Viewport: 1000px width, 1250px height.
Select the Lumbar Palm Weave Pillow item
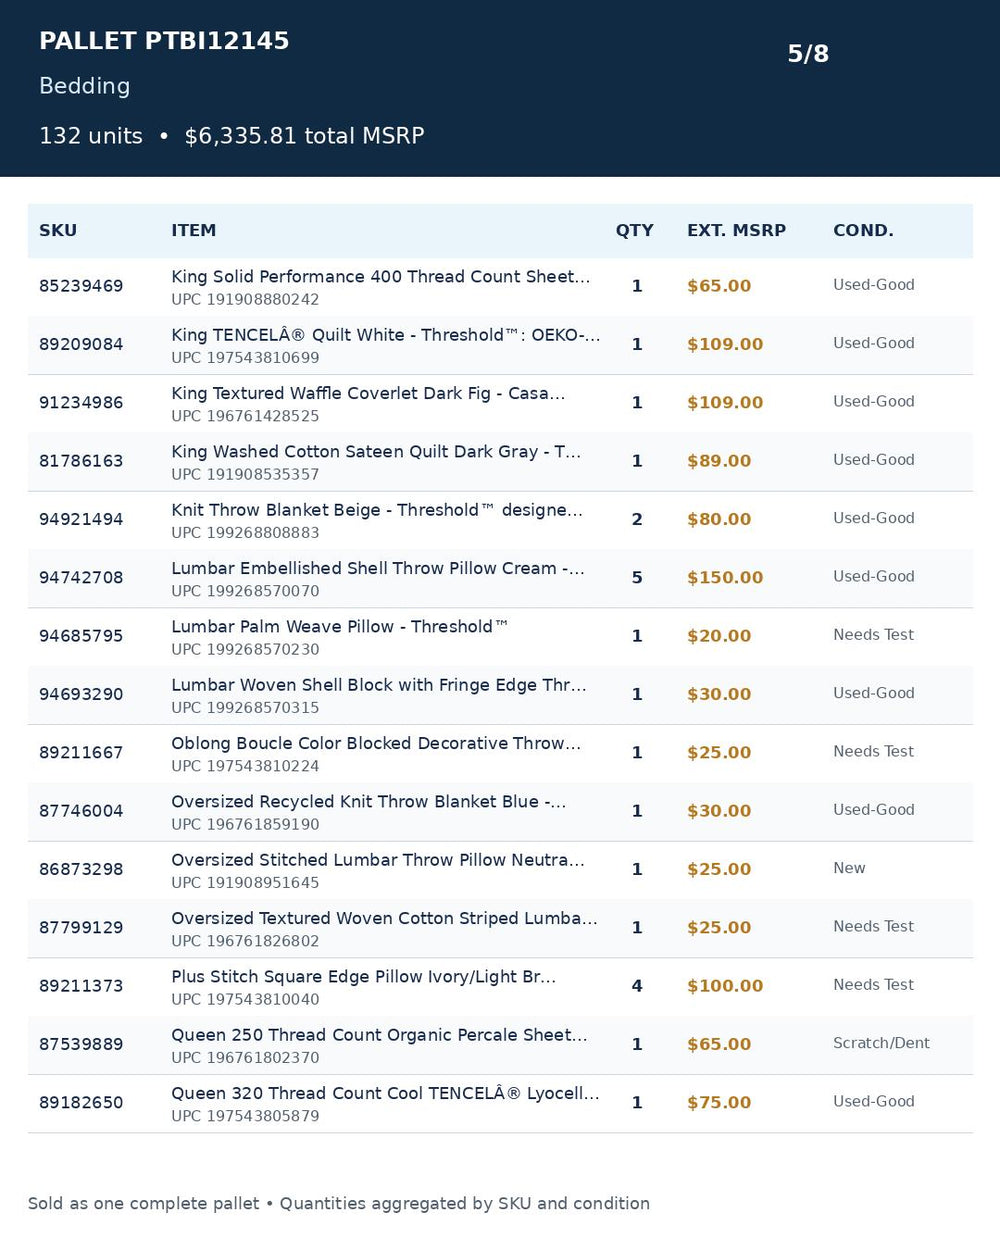(x=339, y=627)
